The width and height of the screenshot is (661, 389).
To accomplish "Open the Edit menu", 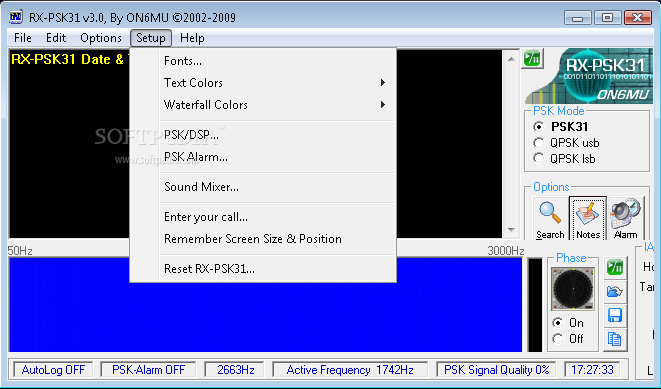I will [x=56, y=38].
